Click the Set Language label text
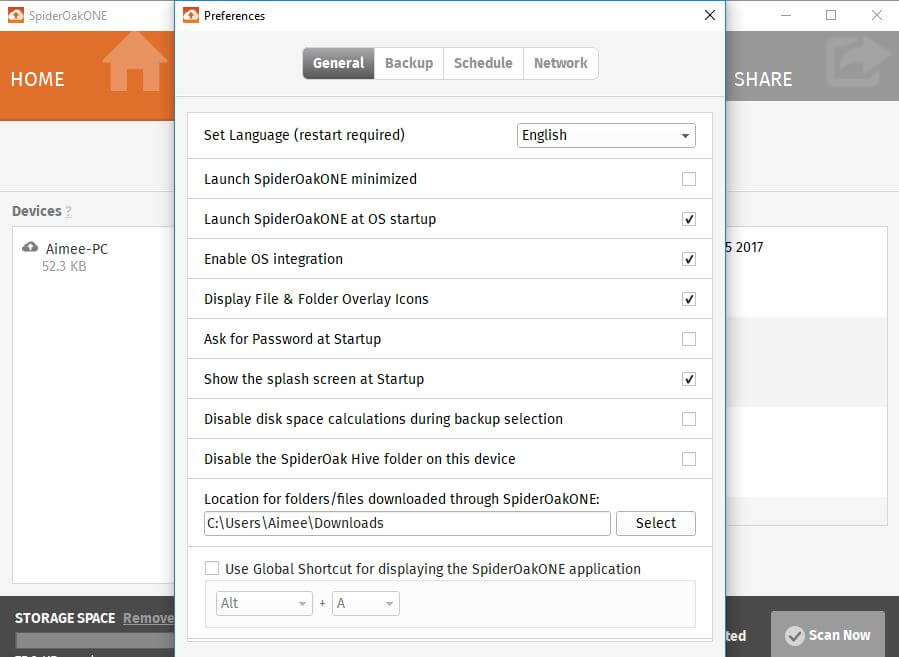 [x=304, y=135]
